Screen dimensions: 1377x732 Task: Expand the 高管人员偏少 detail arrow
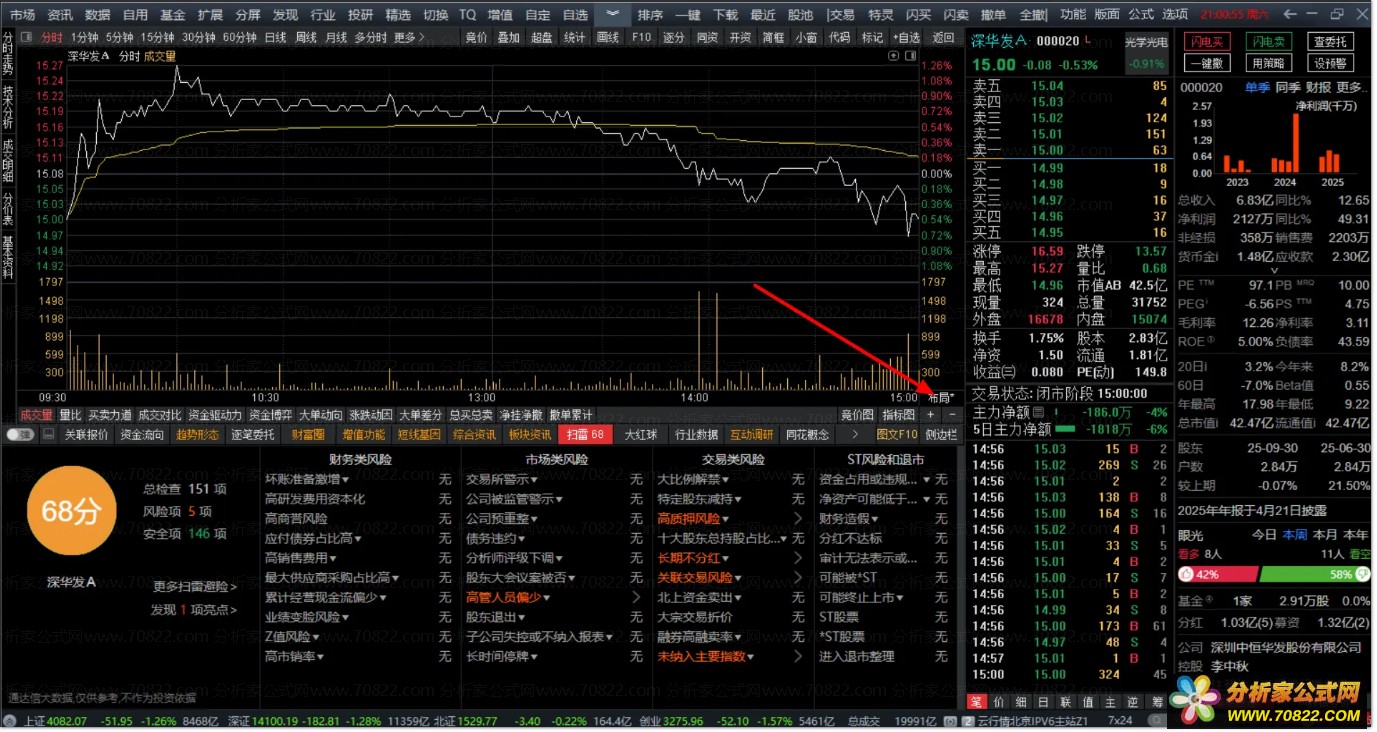pyautogui.click(x=636, y=597)
